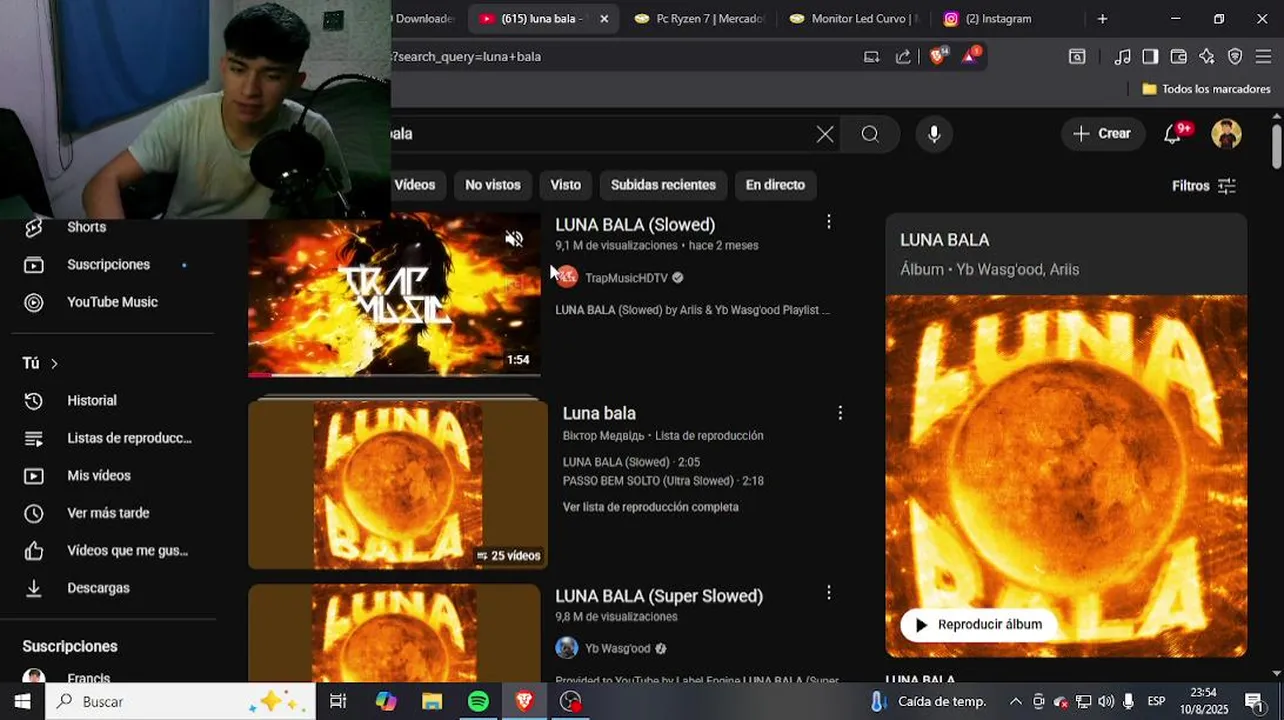This screenshot has width=1284, height=720.
Task: Switch to the Instagram tab
Action: pos(1001,19)
